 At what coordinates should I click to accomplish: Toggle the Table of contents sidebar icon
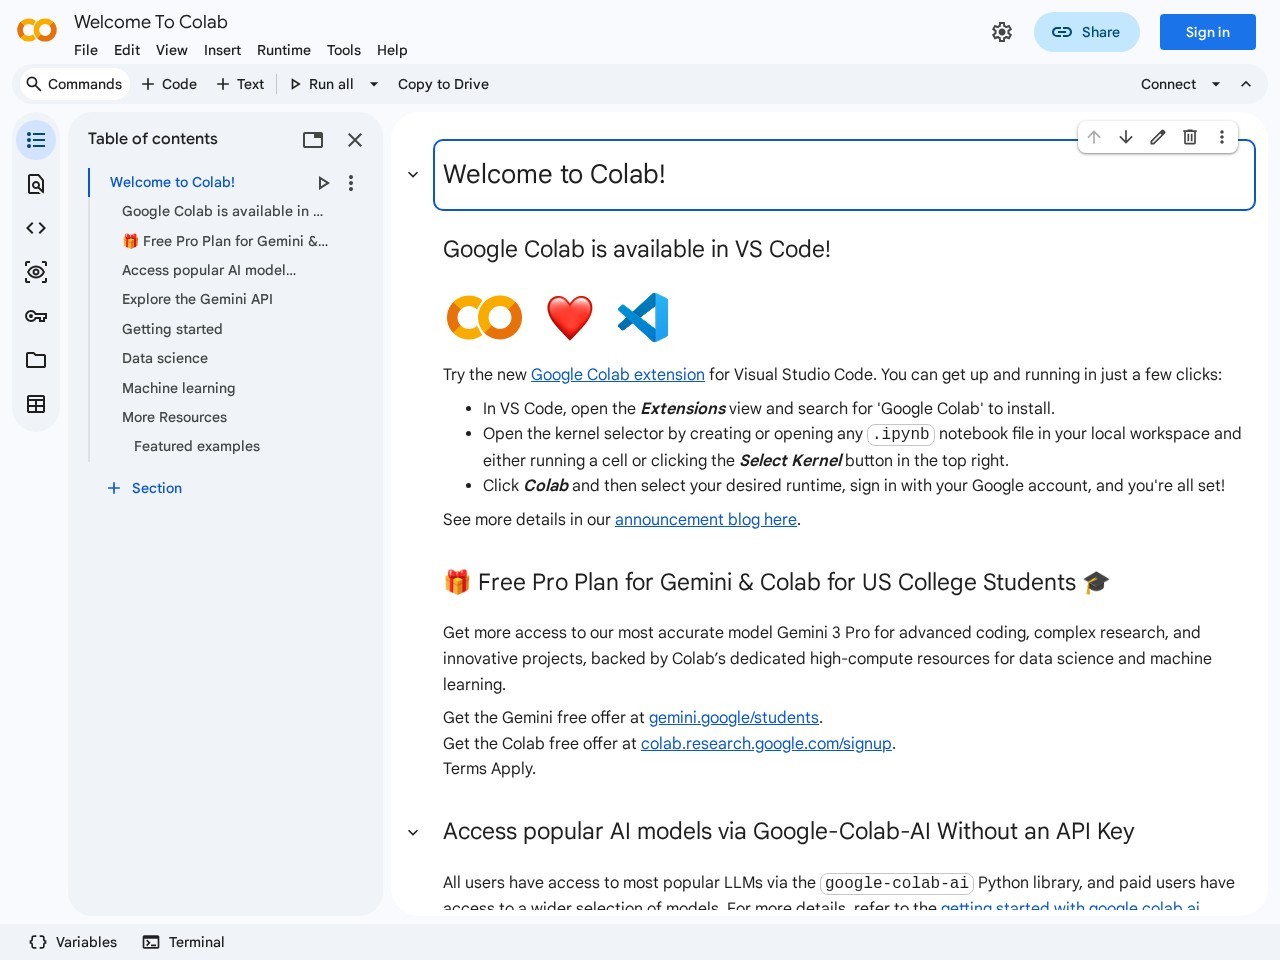36,140
